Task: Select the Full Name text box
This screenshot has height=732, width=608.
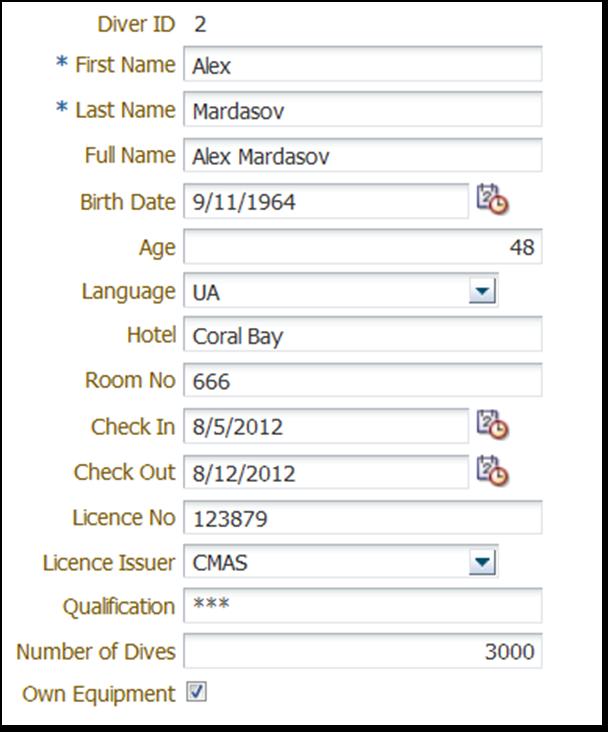Action: click(363, 155)
